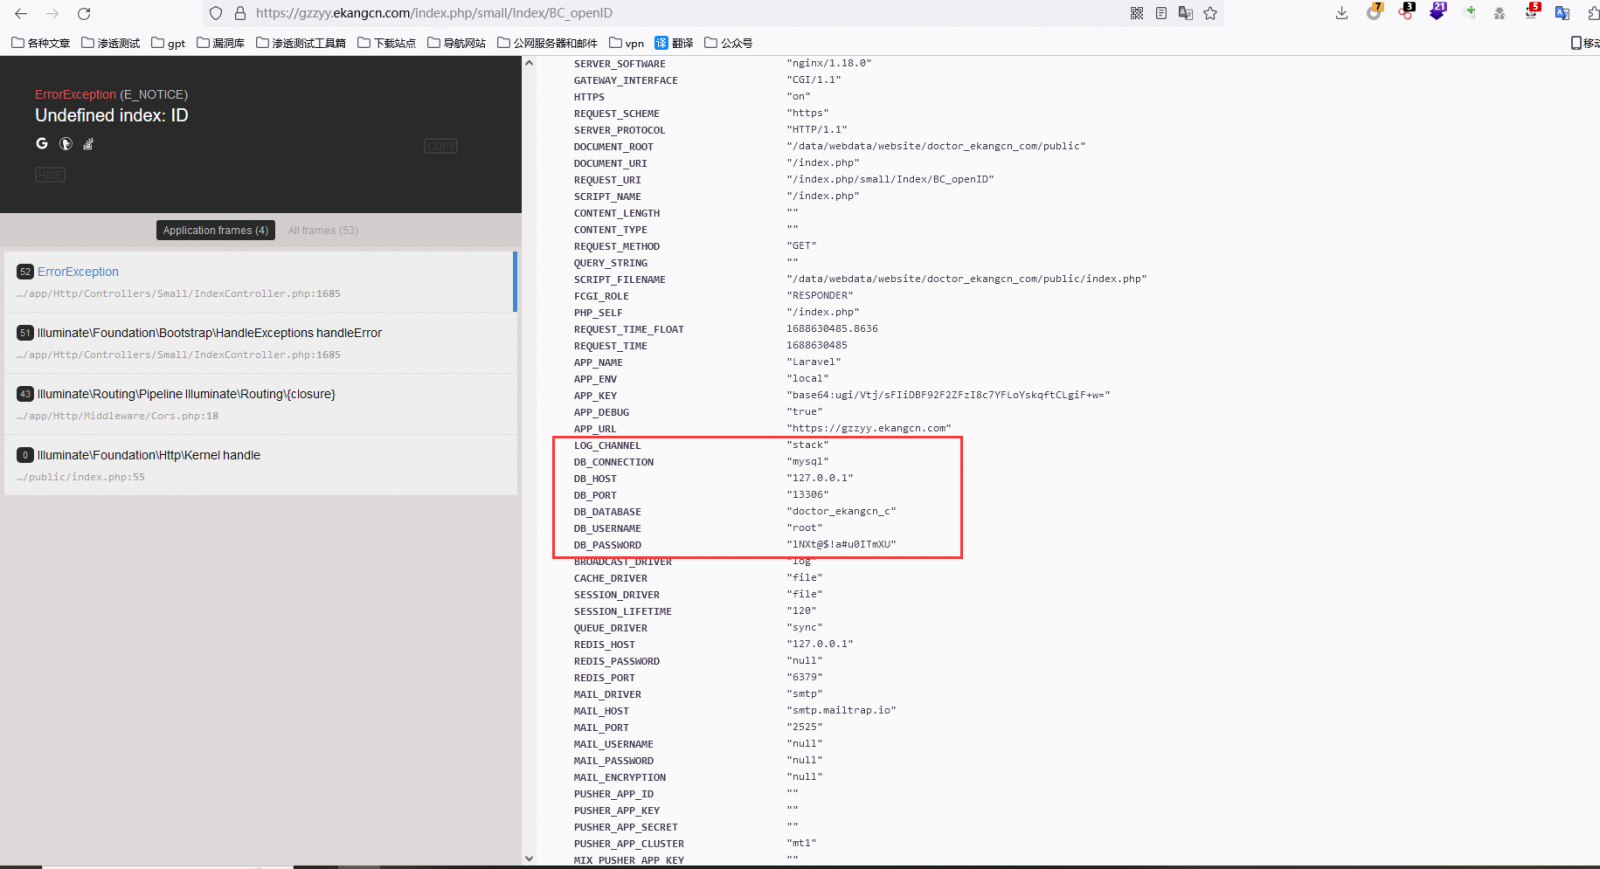Bookmark this page with the star icon
Viewport: 1600px width, 869px height.
pyautogui.click(x=1211, y=13)
